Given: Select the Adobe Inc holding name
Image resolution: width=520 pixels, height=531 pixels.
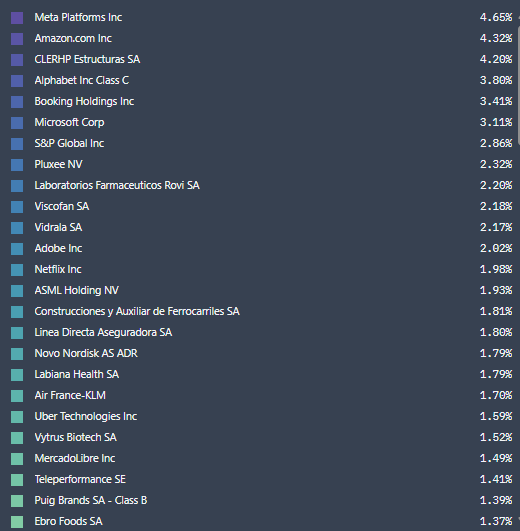Looking at the screenshot, I should pyautogui.click(x=58, y=248).
